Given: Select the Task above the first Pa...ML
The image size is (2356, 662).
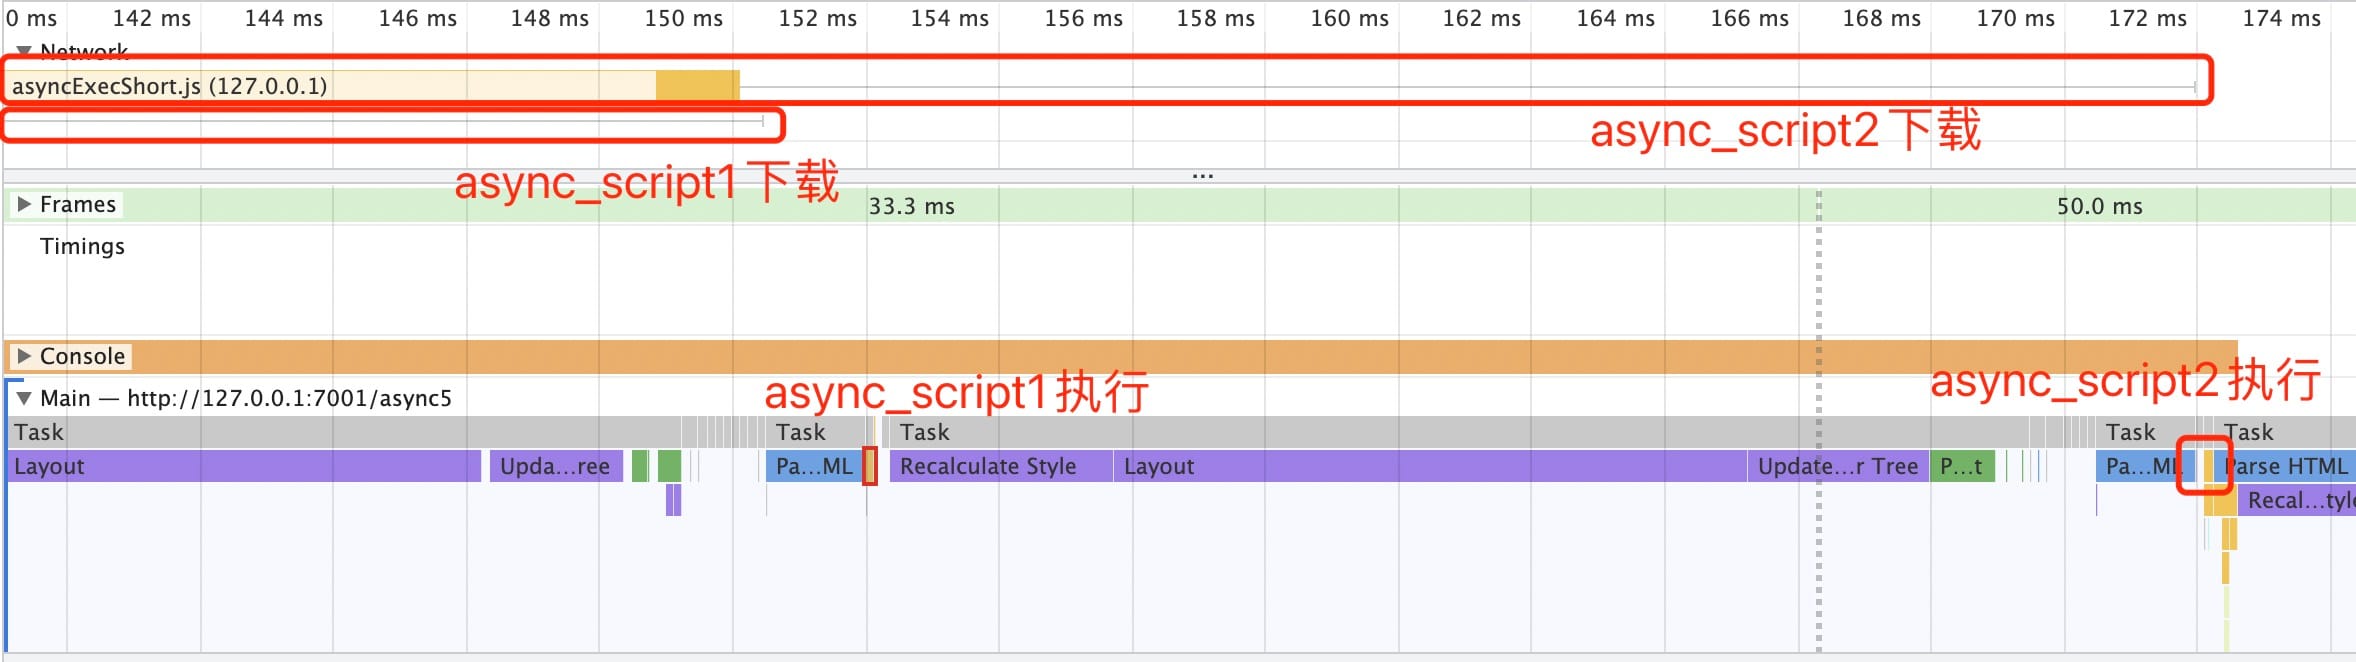Looking at the screenshot, I should [817, 432].
